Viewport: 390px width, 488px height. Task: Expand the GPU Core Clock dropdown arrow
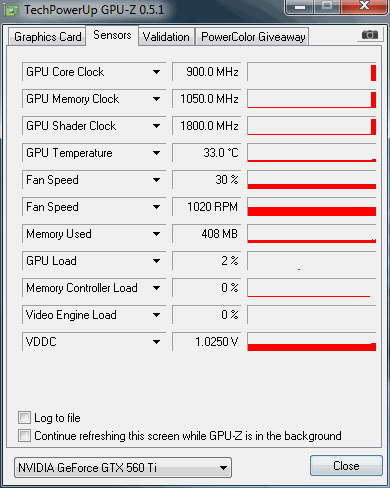156,72
